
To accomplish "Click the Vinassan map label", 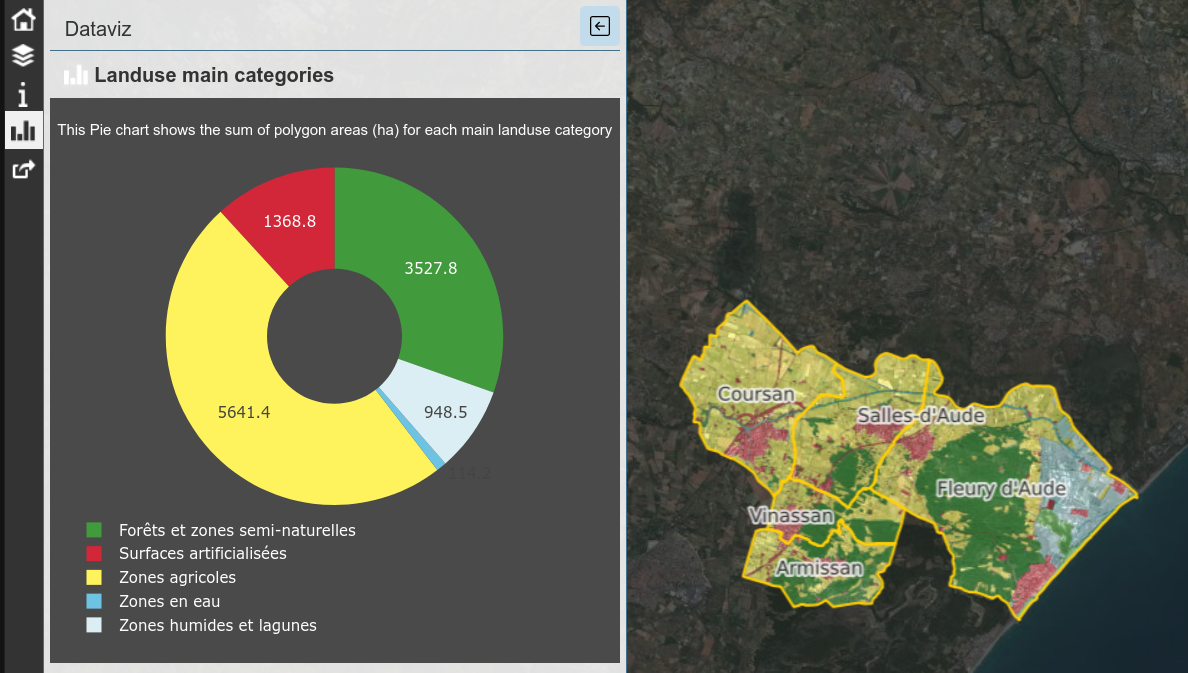I will coord(791,516).
